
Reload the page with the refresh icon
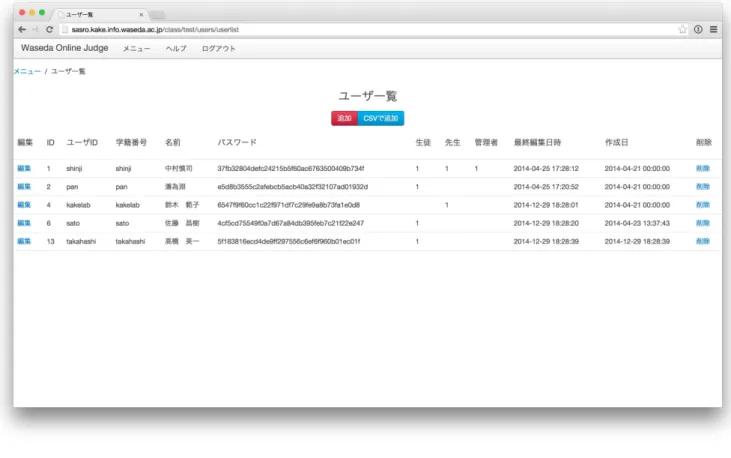[49, 29]
